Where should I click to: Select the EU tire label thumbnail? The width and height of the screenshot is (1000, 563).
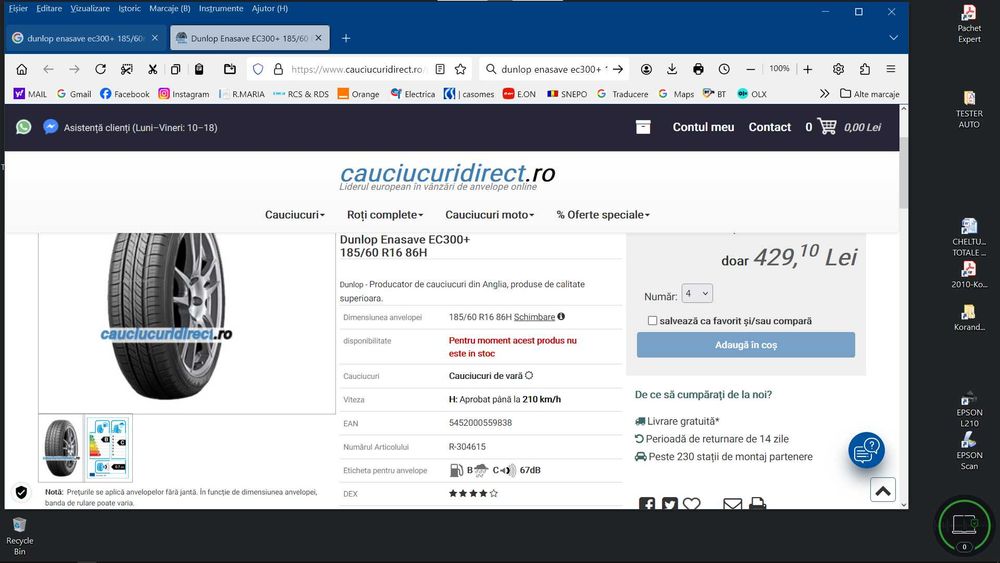point(108,448)
